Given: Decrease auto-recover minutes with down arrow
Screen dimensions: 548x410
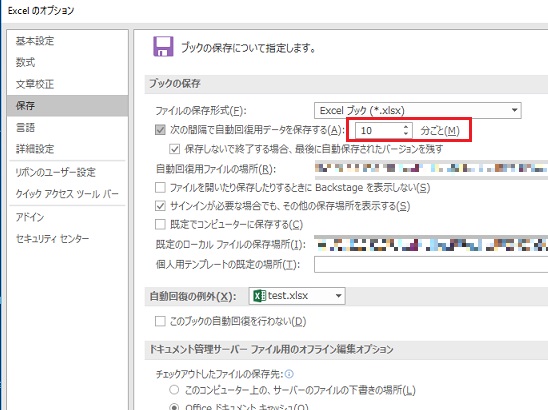Looking at the screenshot, I should (406, 134).
